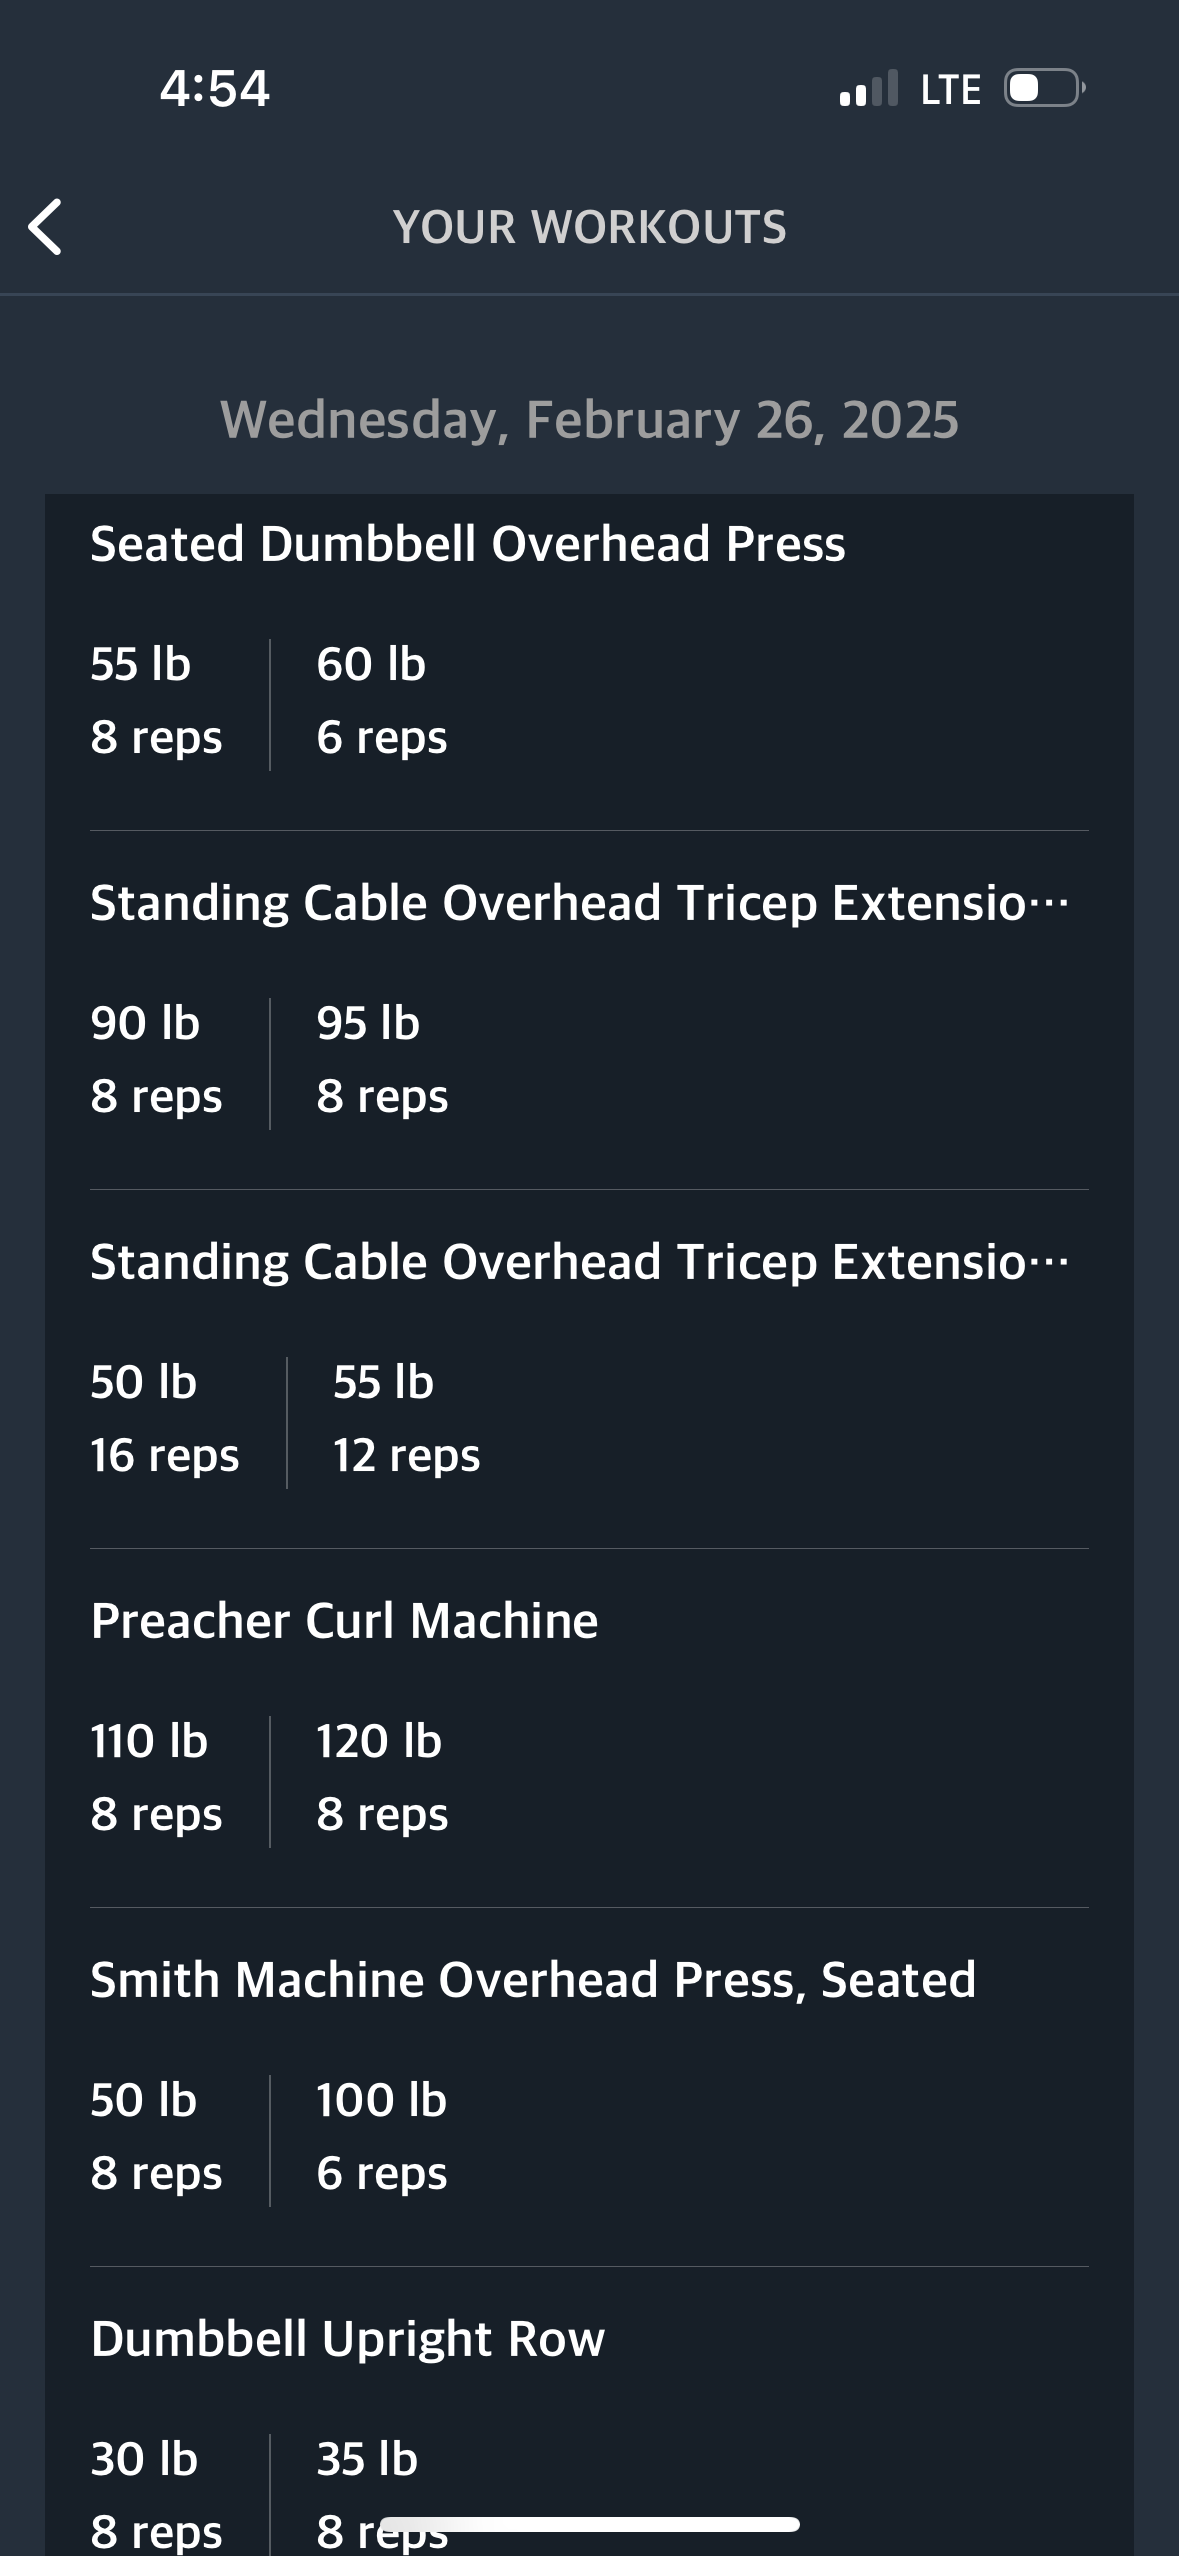Screen dimensions: 1179x2556
Task: Tap the battery status icon
Action: pos(1045,88)
